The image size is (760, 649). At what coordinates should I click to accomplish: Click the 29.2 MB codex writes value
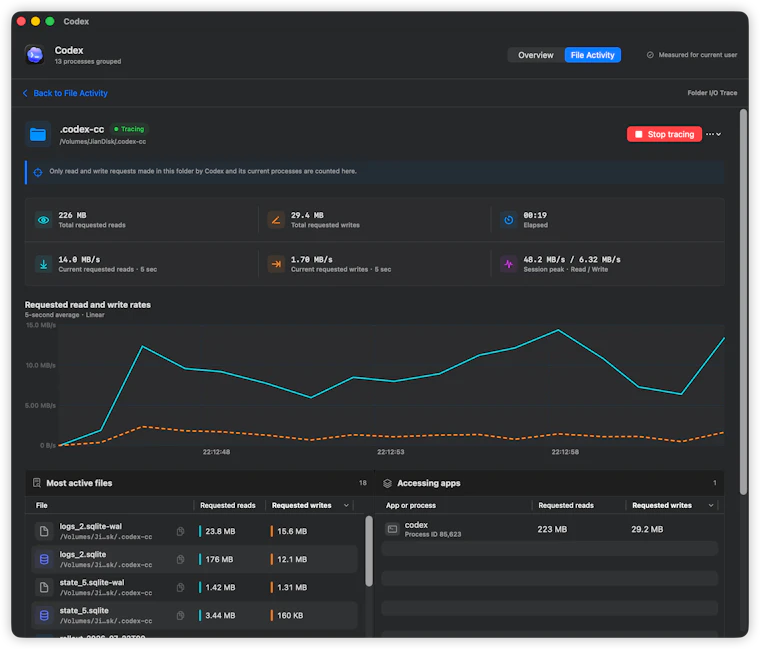647,529
